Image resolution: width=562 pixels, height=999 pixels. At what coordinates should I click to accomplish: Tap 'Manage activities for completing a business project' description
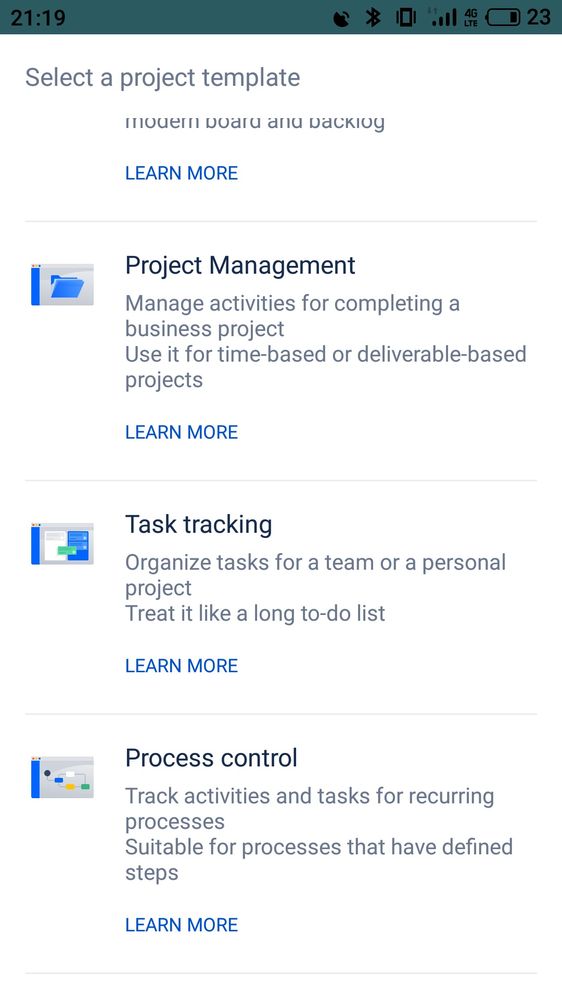292,316
